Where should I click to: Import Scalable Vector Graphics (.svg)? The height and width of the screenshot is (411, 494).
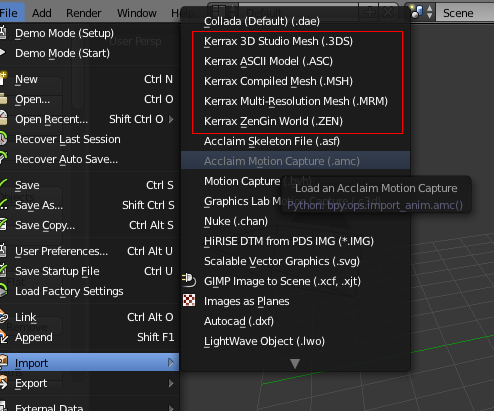point(295,261)
